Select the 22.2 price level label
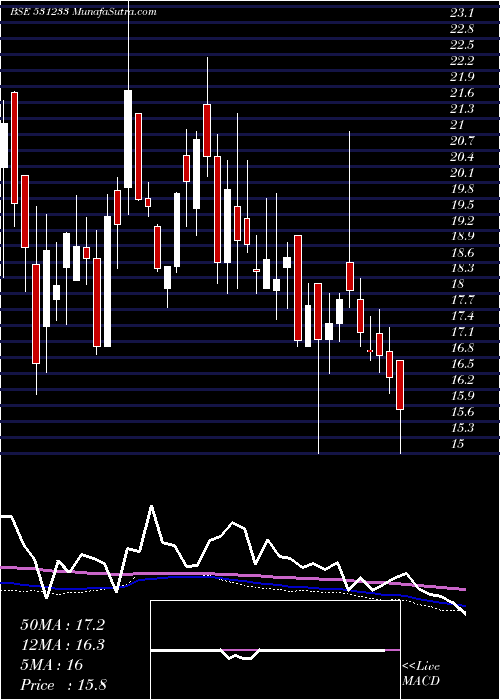The width and height of the screenshot is (500, 700). [x=461, y=61]
